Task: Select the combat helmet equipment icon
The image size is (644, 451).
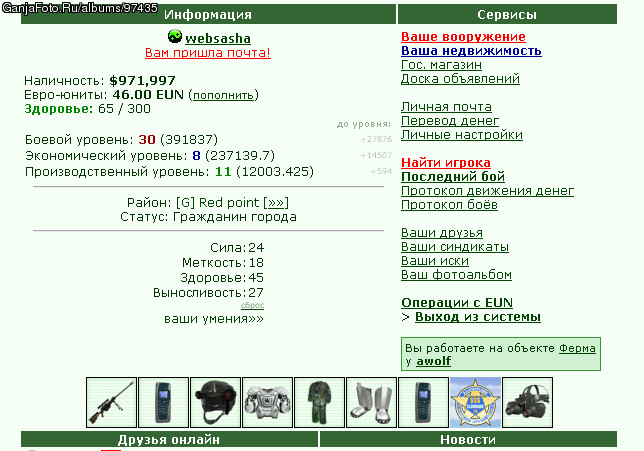Action: pos(216,403)
